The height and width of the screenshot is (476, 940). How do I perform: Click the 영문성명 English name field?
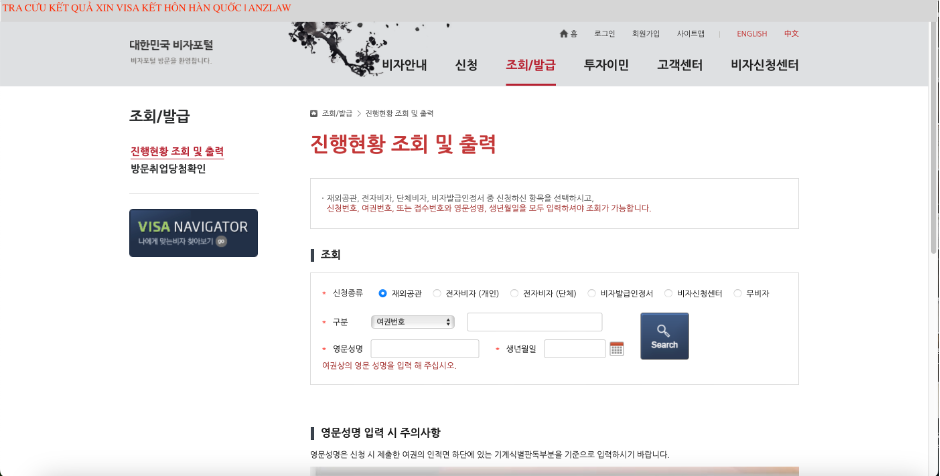click(x=425, y=349)
